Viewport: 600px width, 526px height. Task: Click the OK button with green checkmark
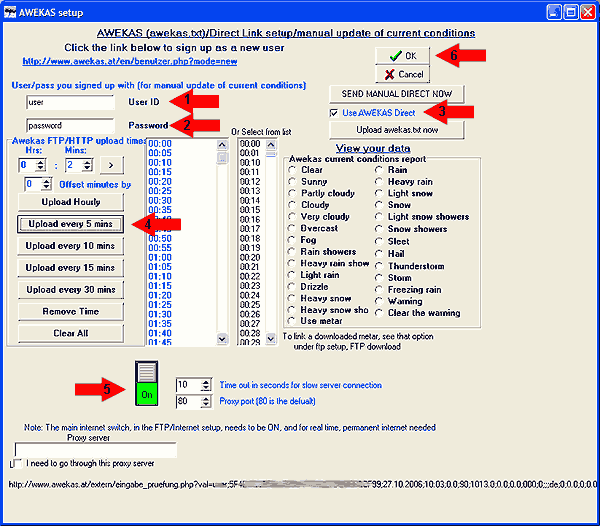point(402,56)
